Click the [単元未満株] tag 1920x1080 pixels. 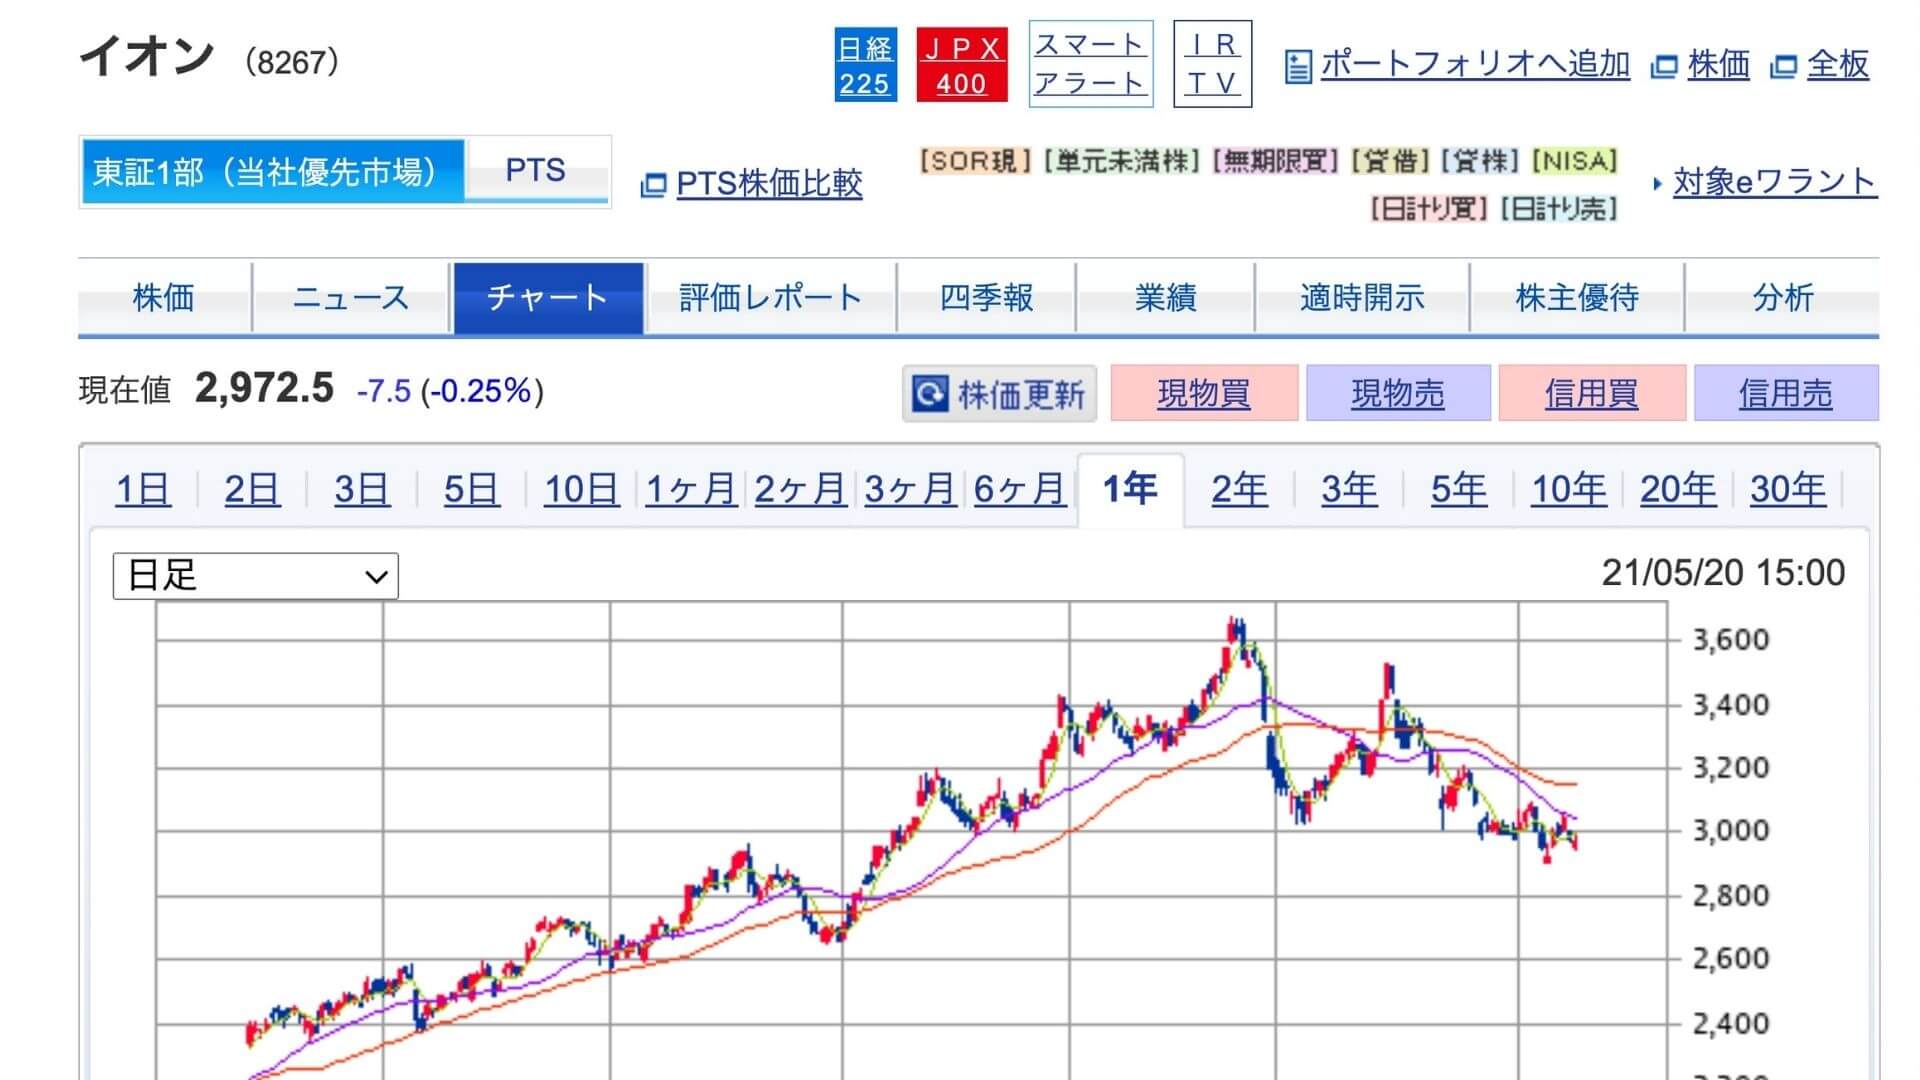click(x=1121, y=161)
